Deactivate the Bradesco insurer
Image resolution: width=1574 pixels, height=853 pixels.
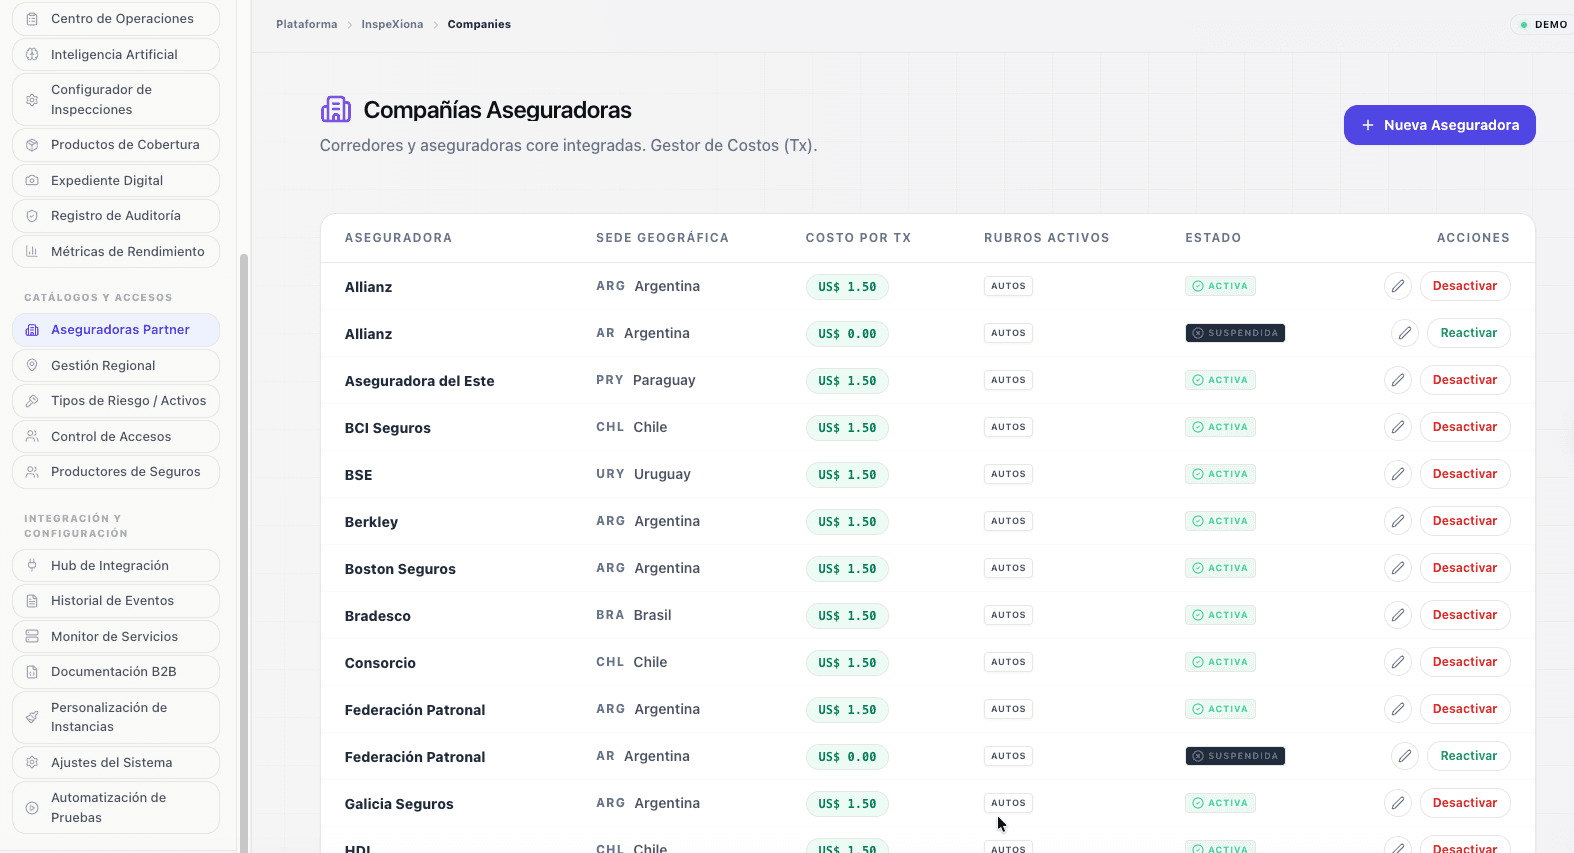(1465, 615)
